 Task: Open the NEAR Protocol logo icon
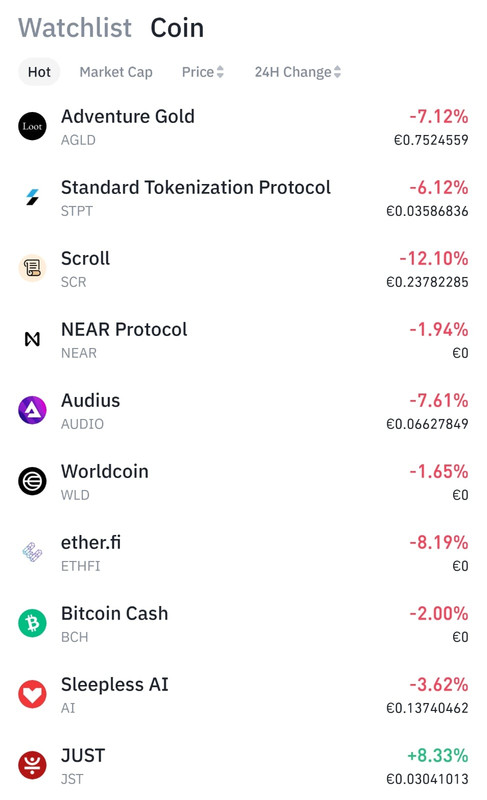(x=32, y=339)
